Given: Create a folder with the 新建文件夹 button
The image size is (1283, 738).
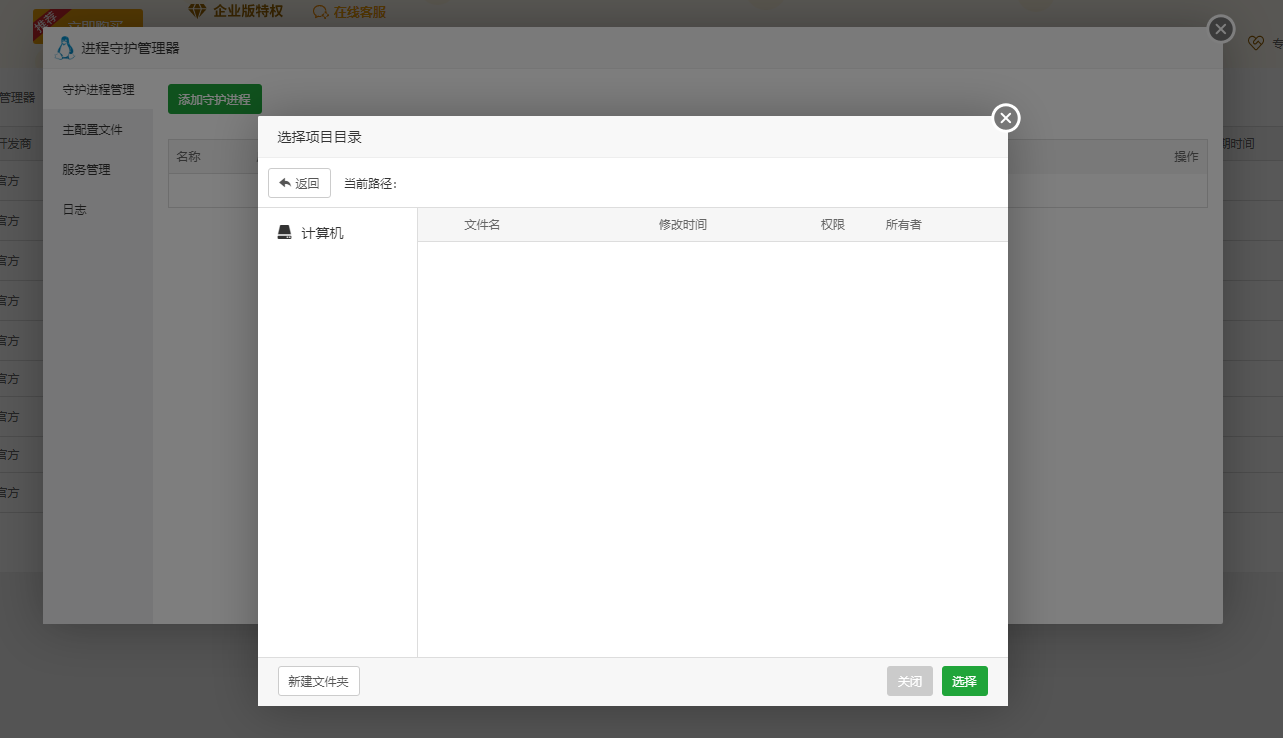Looking at the screenshot, I should pos(318,680).
